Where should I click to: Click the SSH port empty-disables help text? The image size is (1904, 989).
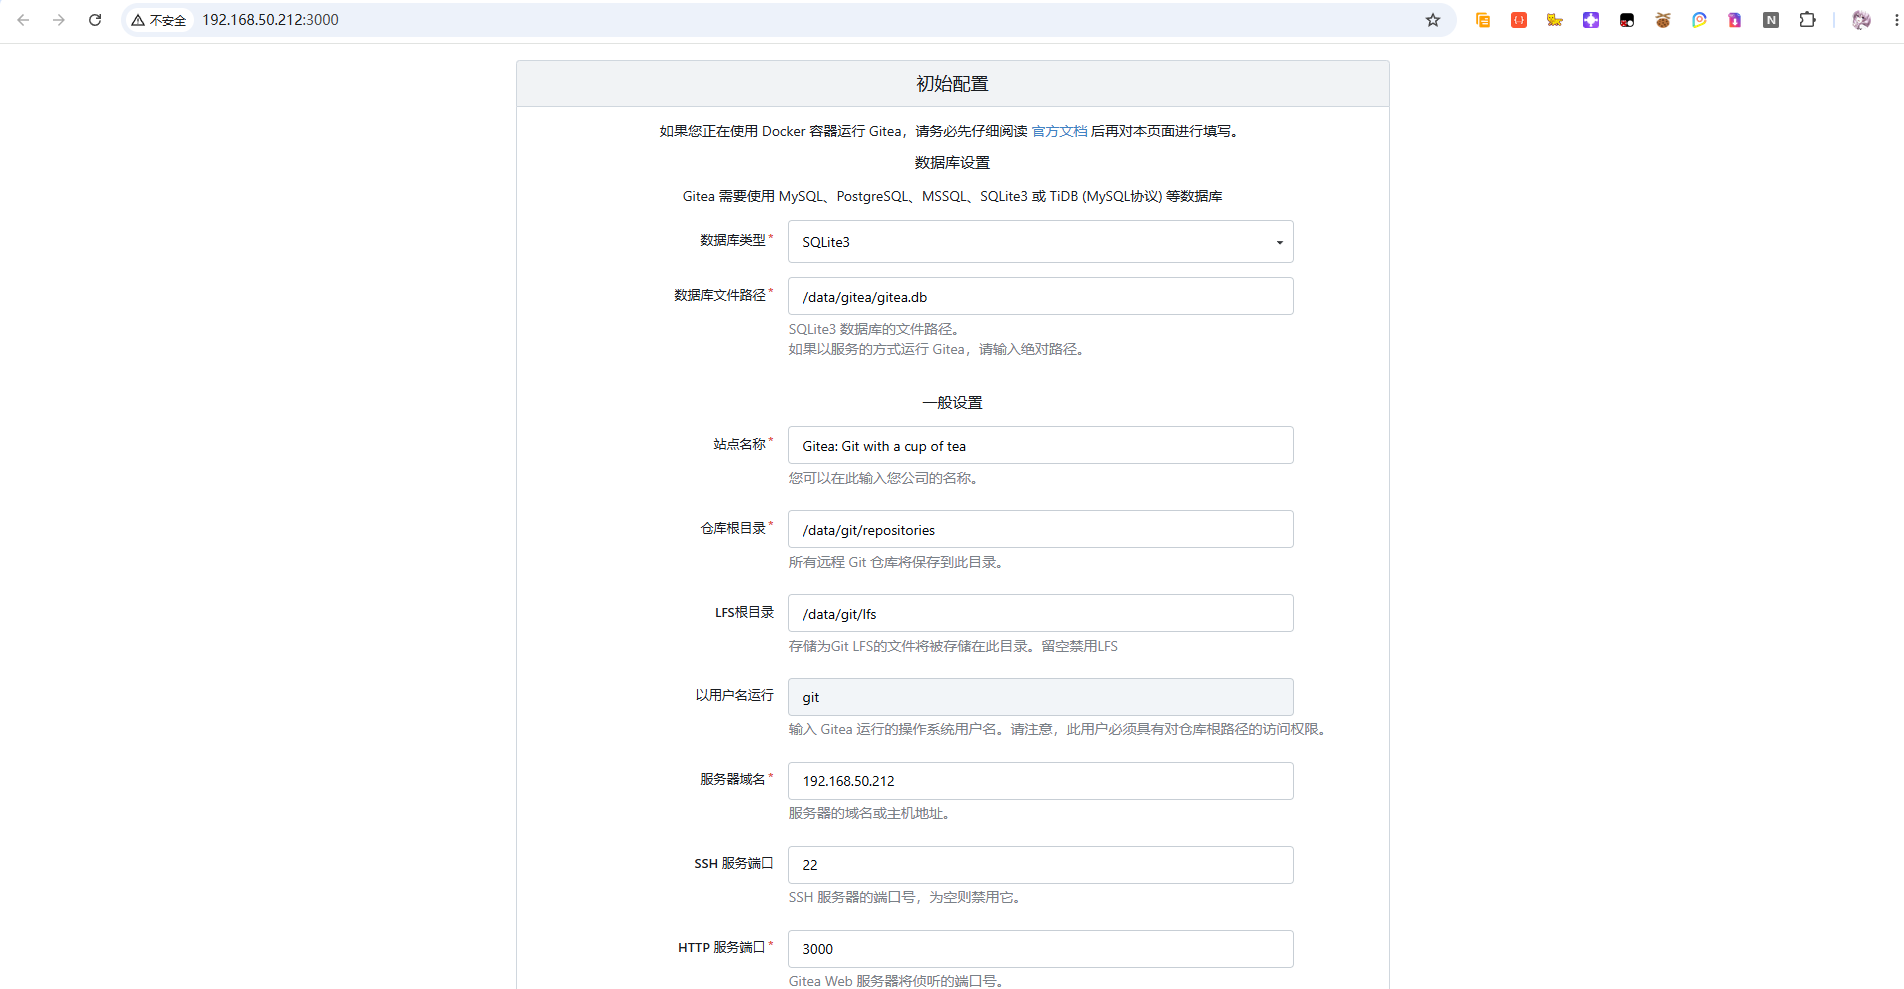tap(906, 897)
